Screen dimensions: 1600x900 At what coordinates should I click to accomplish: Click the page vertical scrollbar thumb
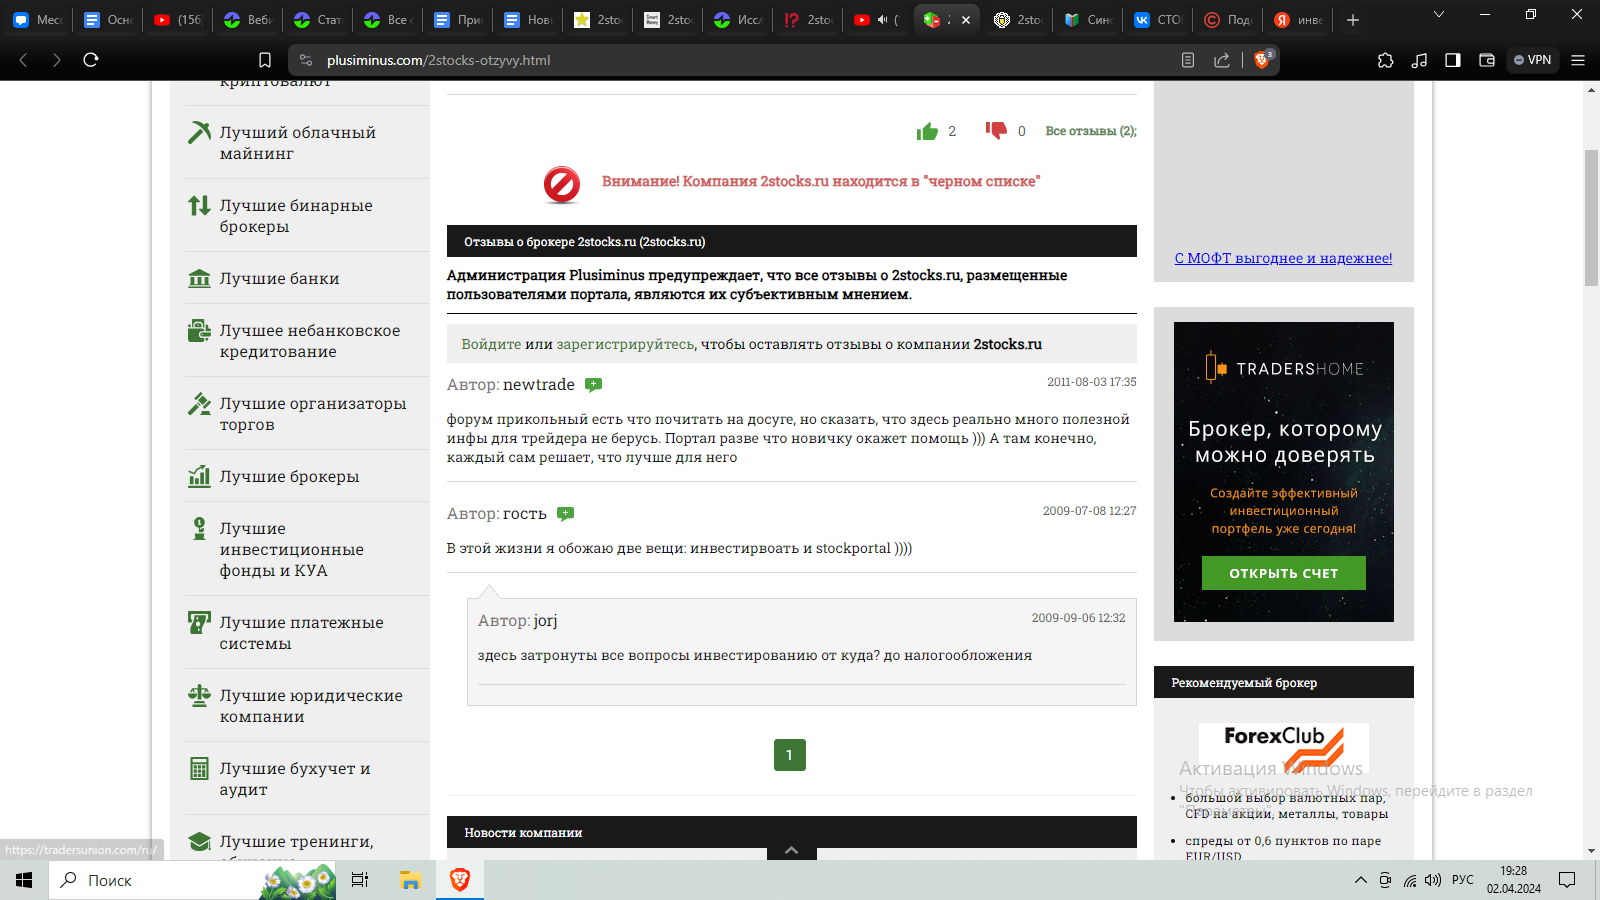1591,218
